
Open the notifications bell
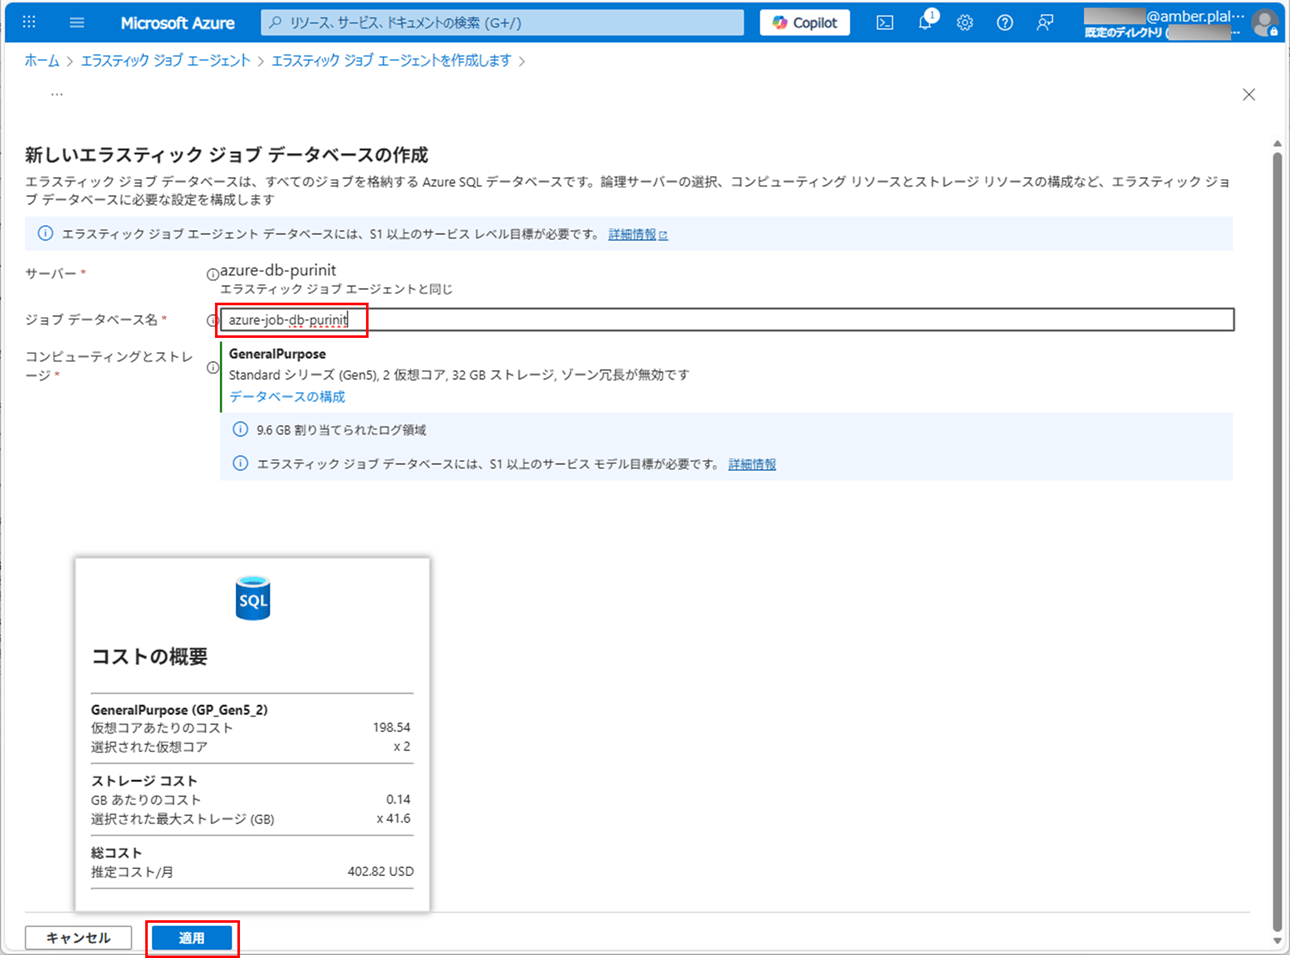point(925,22)
